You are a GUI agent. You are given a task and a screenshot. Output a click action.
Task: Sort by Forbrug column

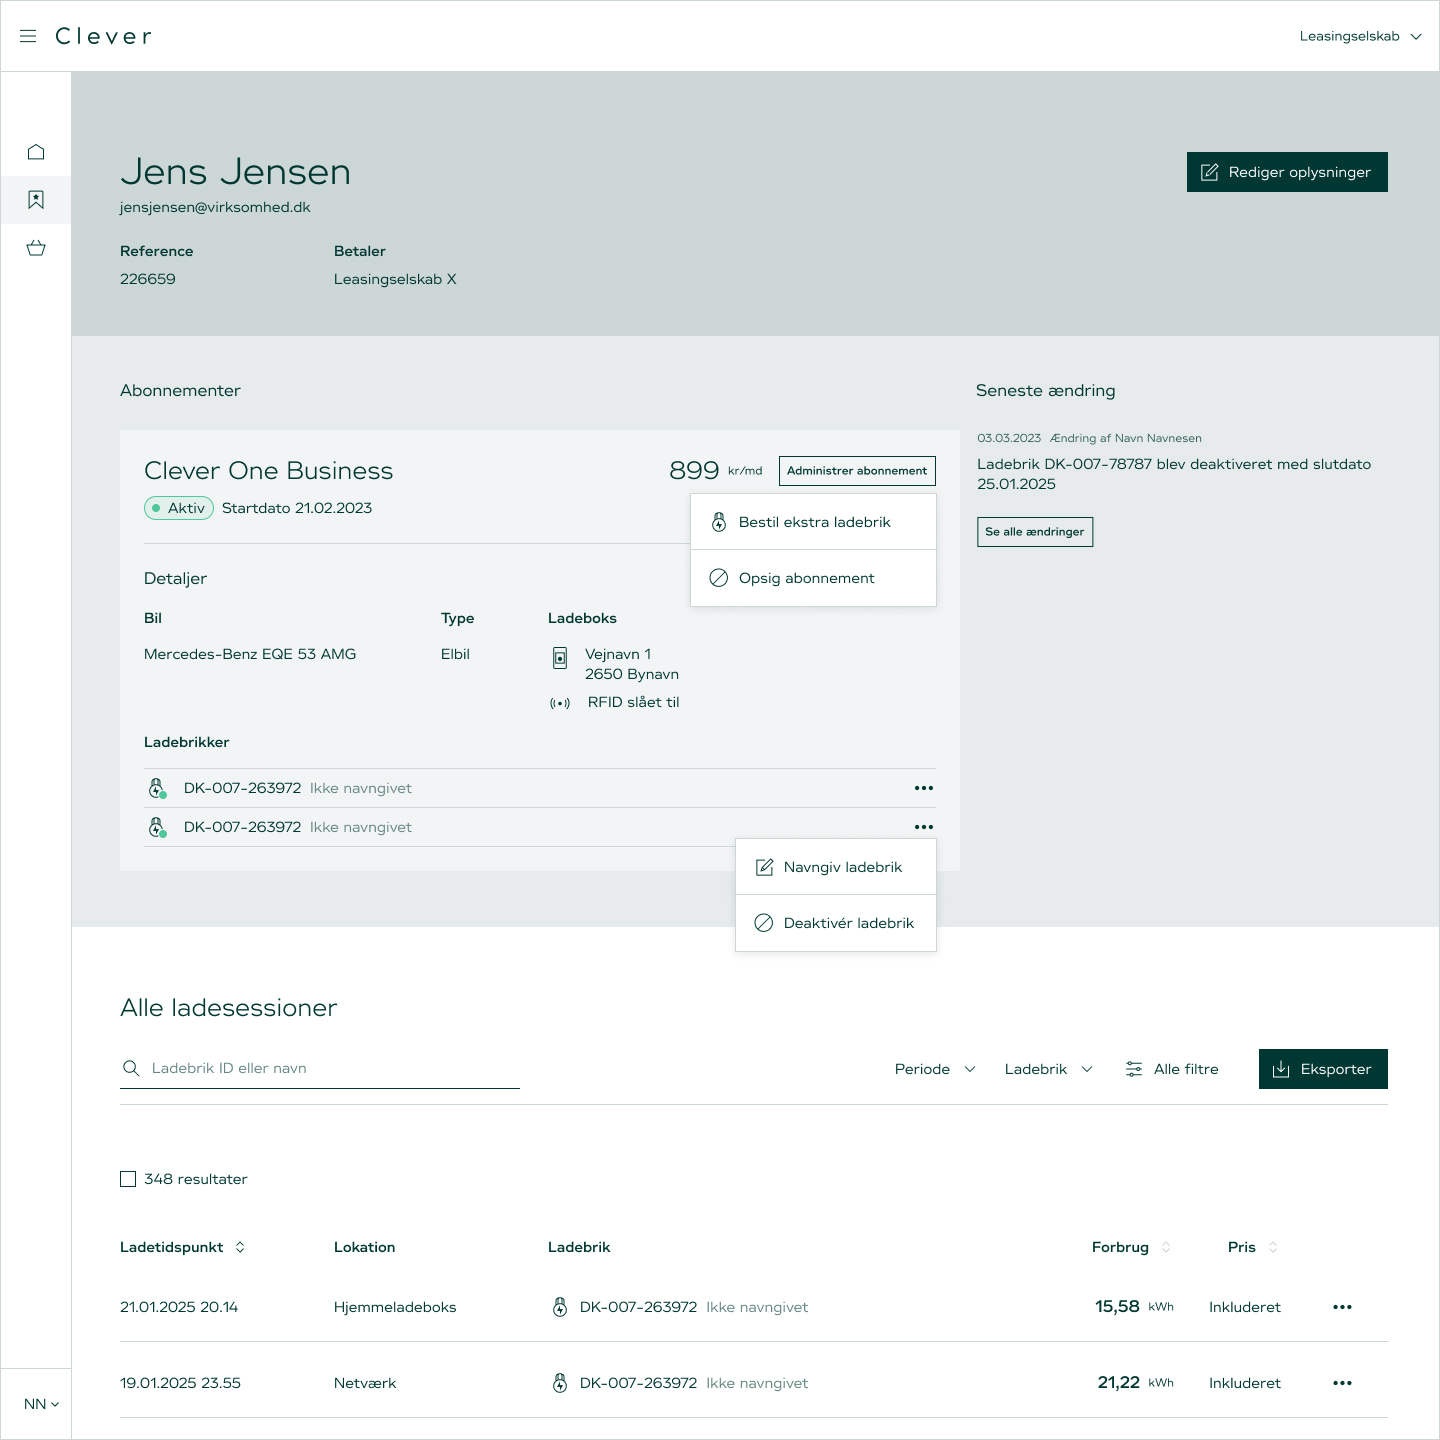tap(1166, 1247)
